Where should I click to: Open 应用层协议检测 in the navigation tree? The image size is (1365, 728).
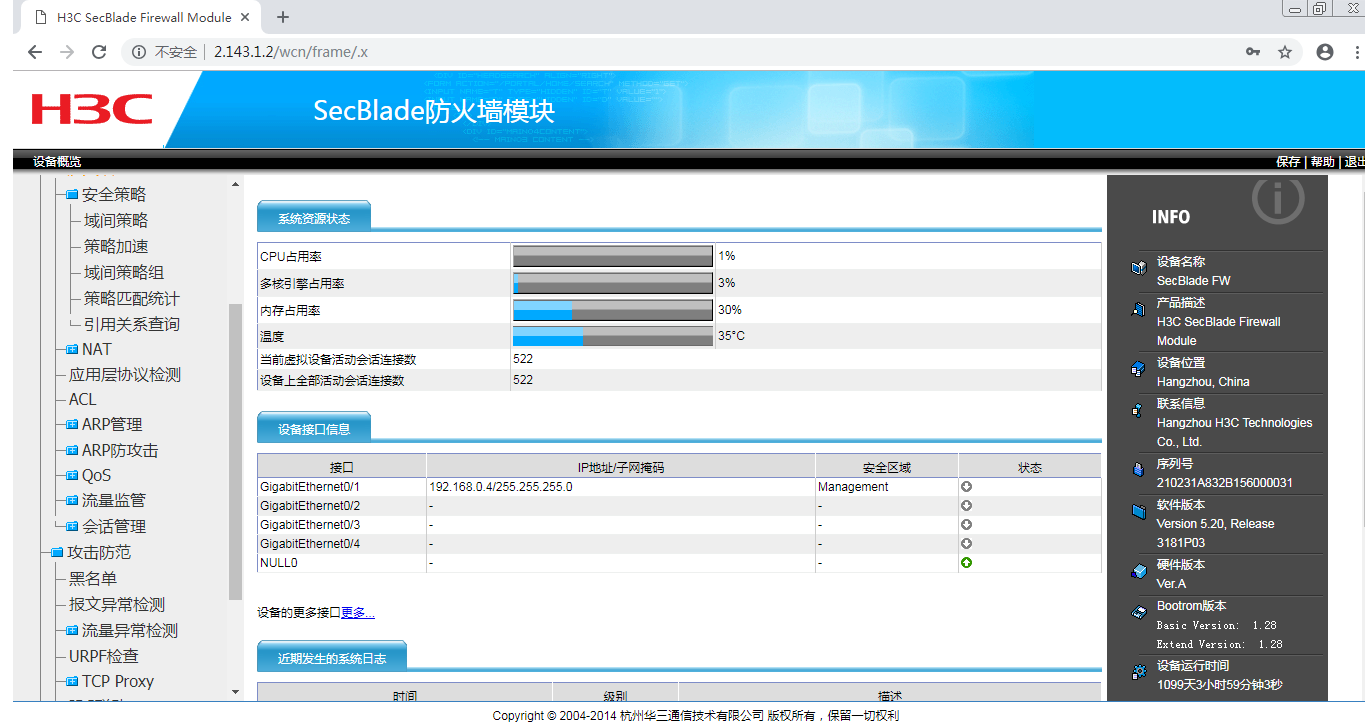pos(125,375)
